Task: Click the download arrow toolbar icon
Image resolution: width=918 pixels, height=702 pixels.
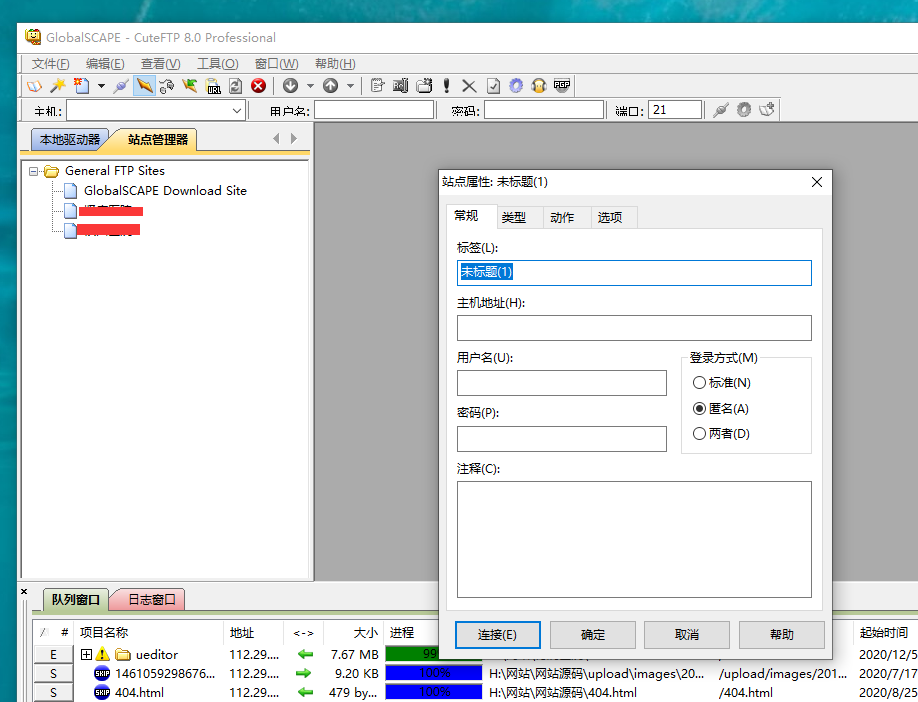Action: click(290, 86)
